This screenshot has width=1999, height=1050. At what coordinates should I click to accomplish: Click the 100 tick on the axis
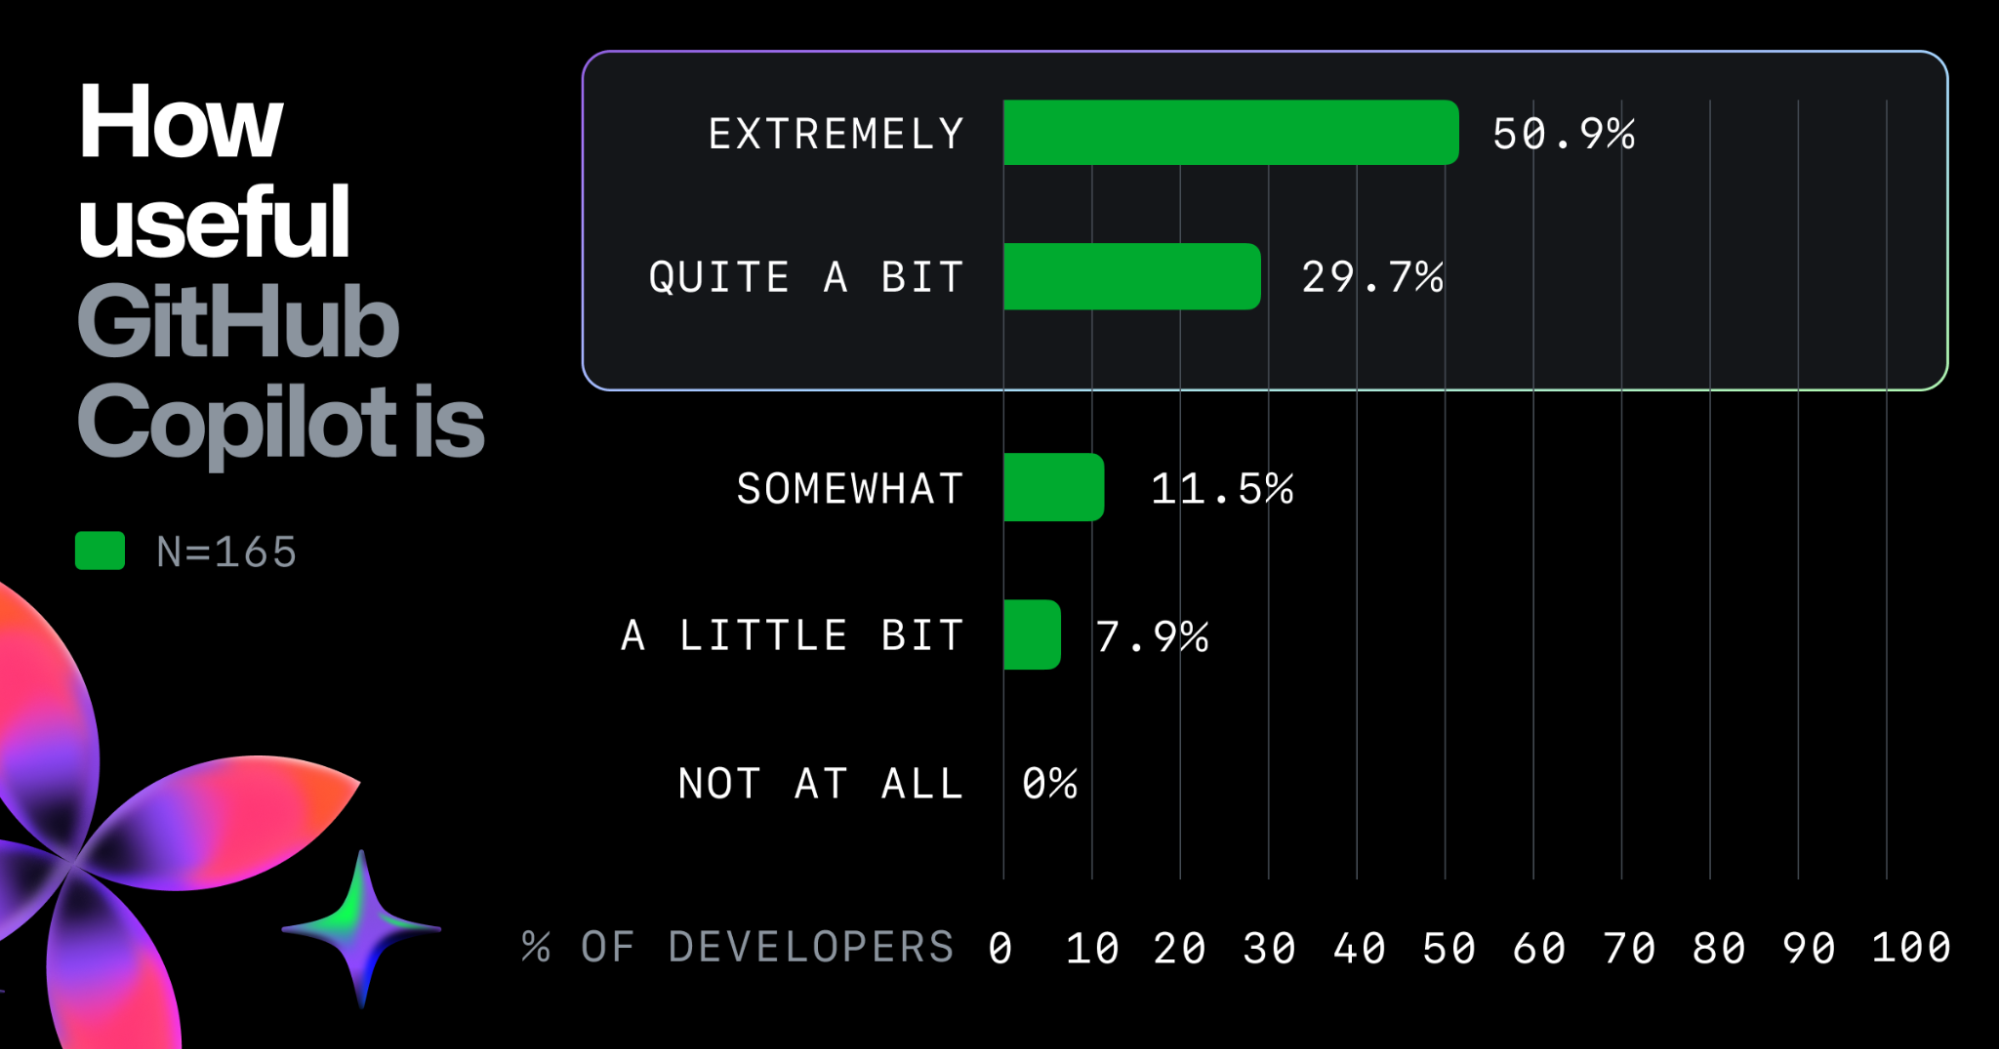click(1910, 948)
